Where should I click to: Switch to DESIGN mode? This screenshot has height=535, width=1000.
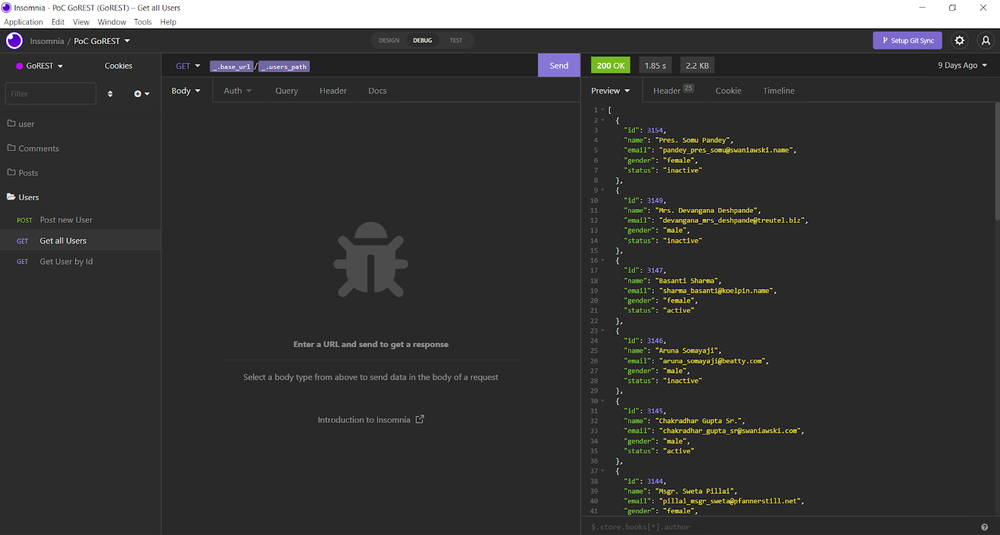tap(389, 41)
